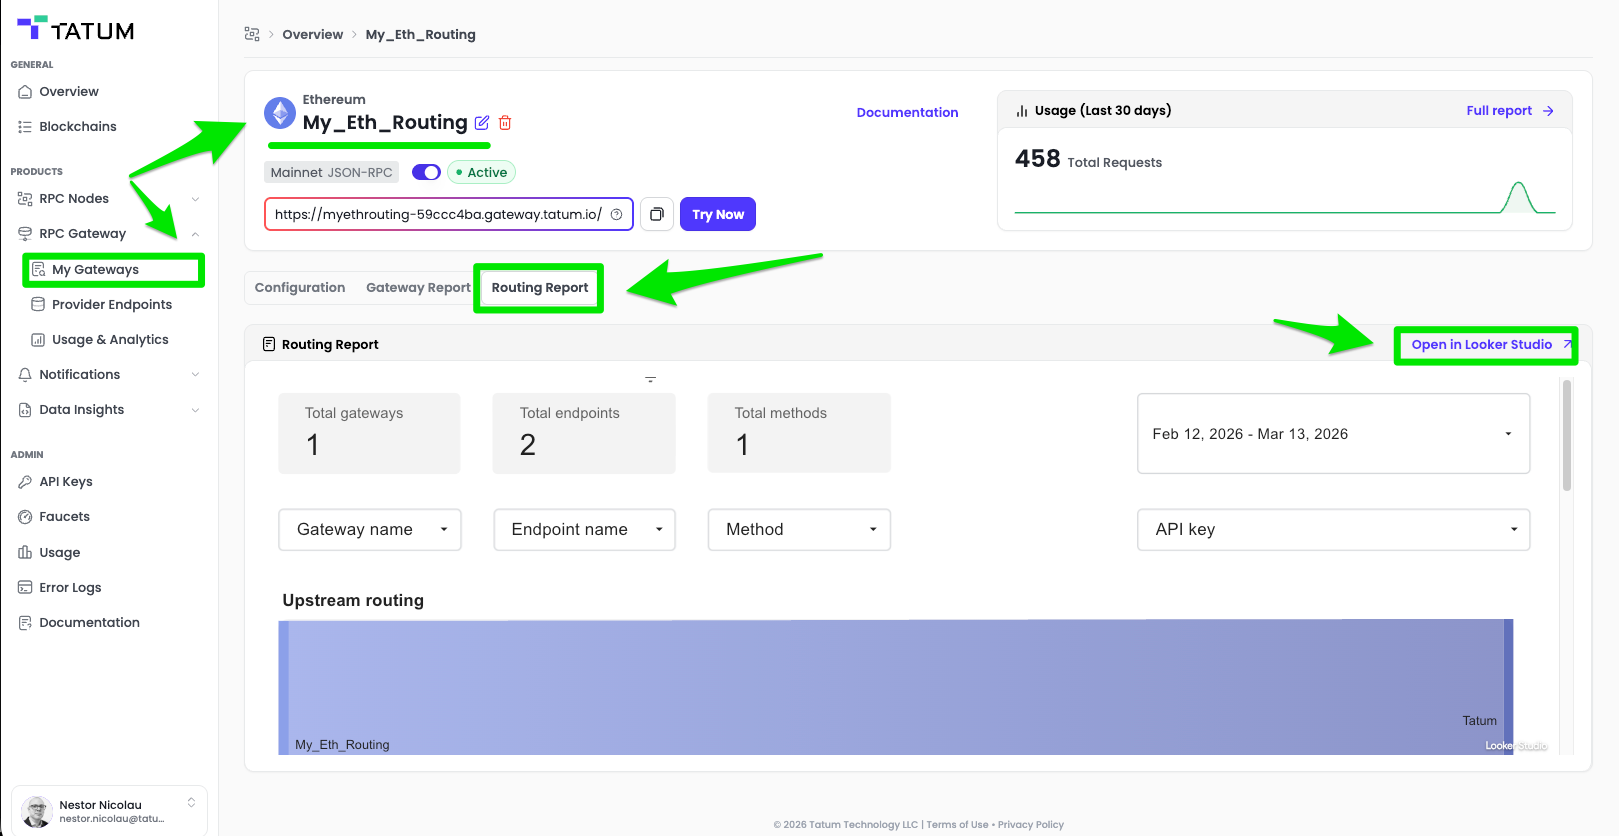The height and width of the screenshot is (836, 1619).
Task: Open the Terms of Use link
Action: coord(957,825)
